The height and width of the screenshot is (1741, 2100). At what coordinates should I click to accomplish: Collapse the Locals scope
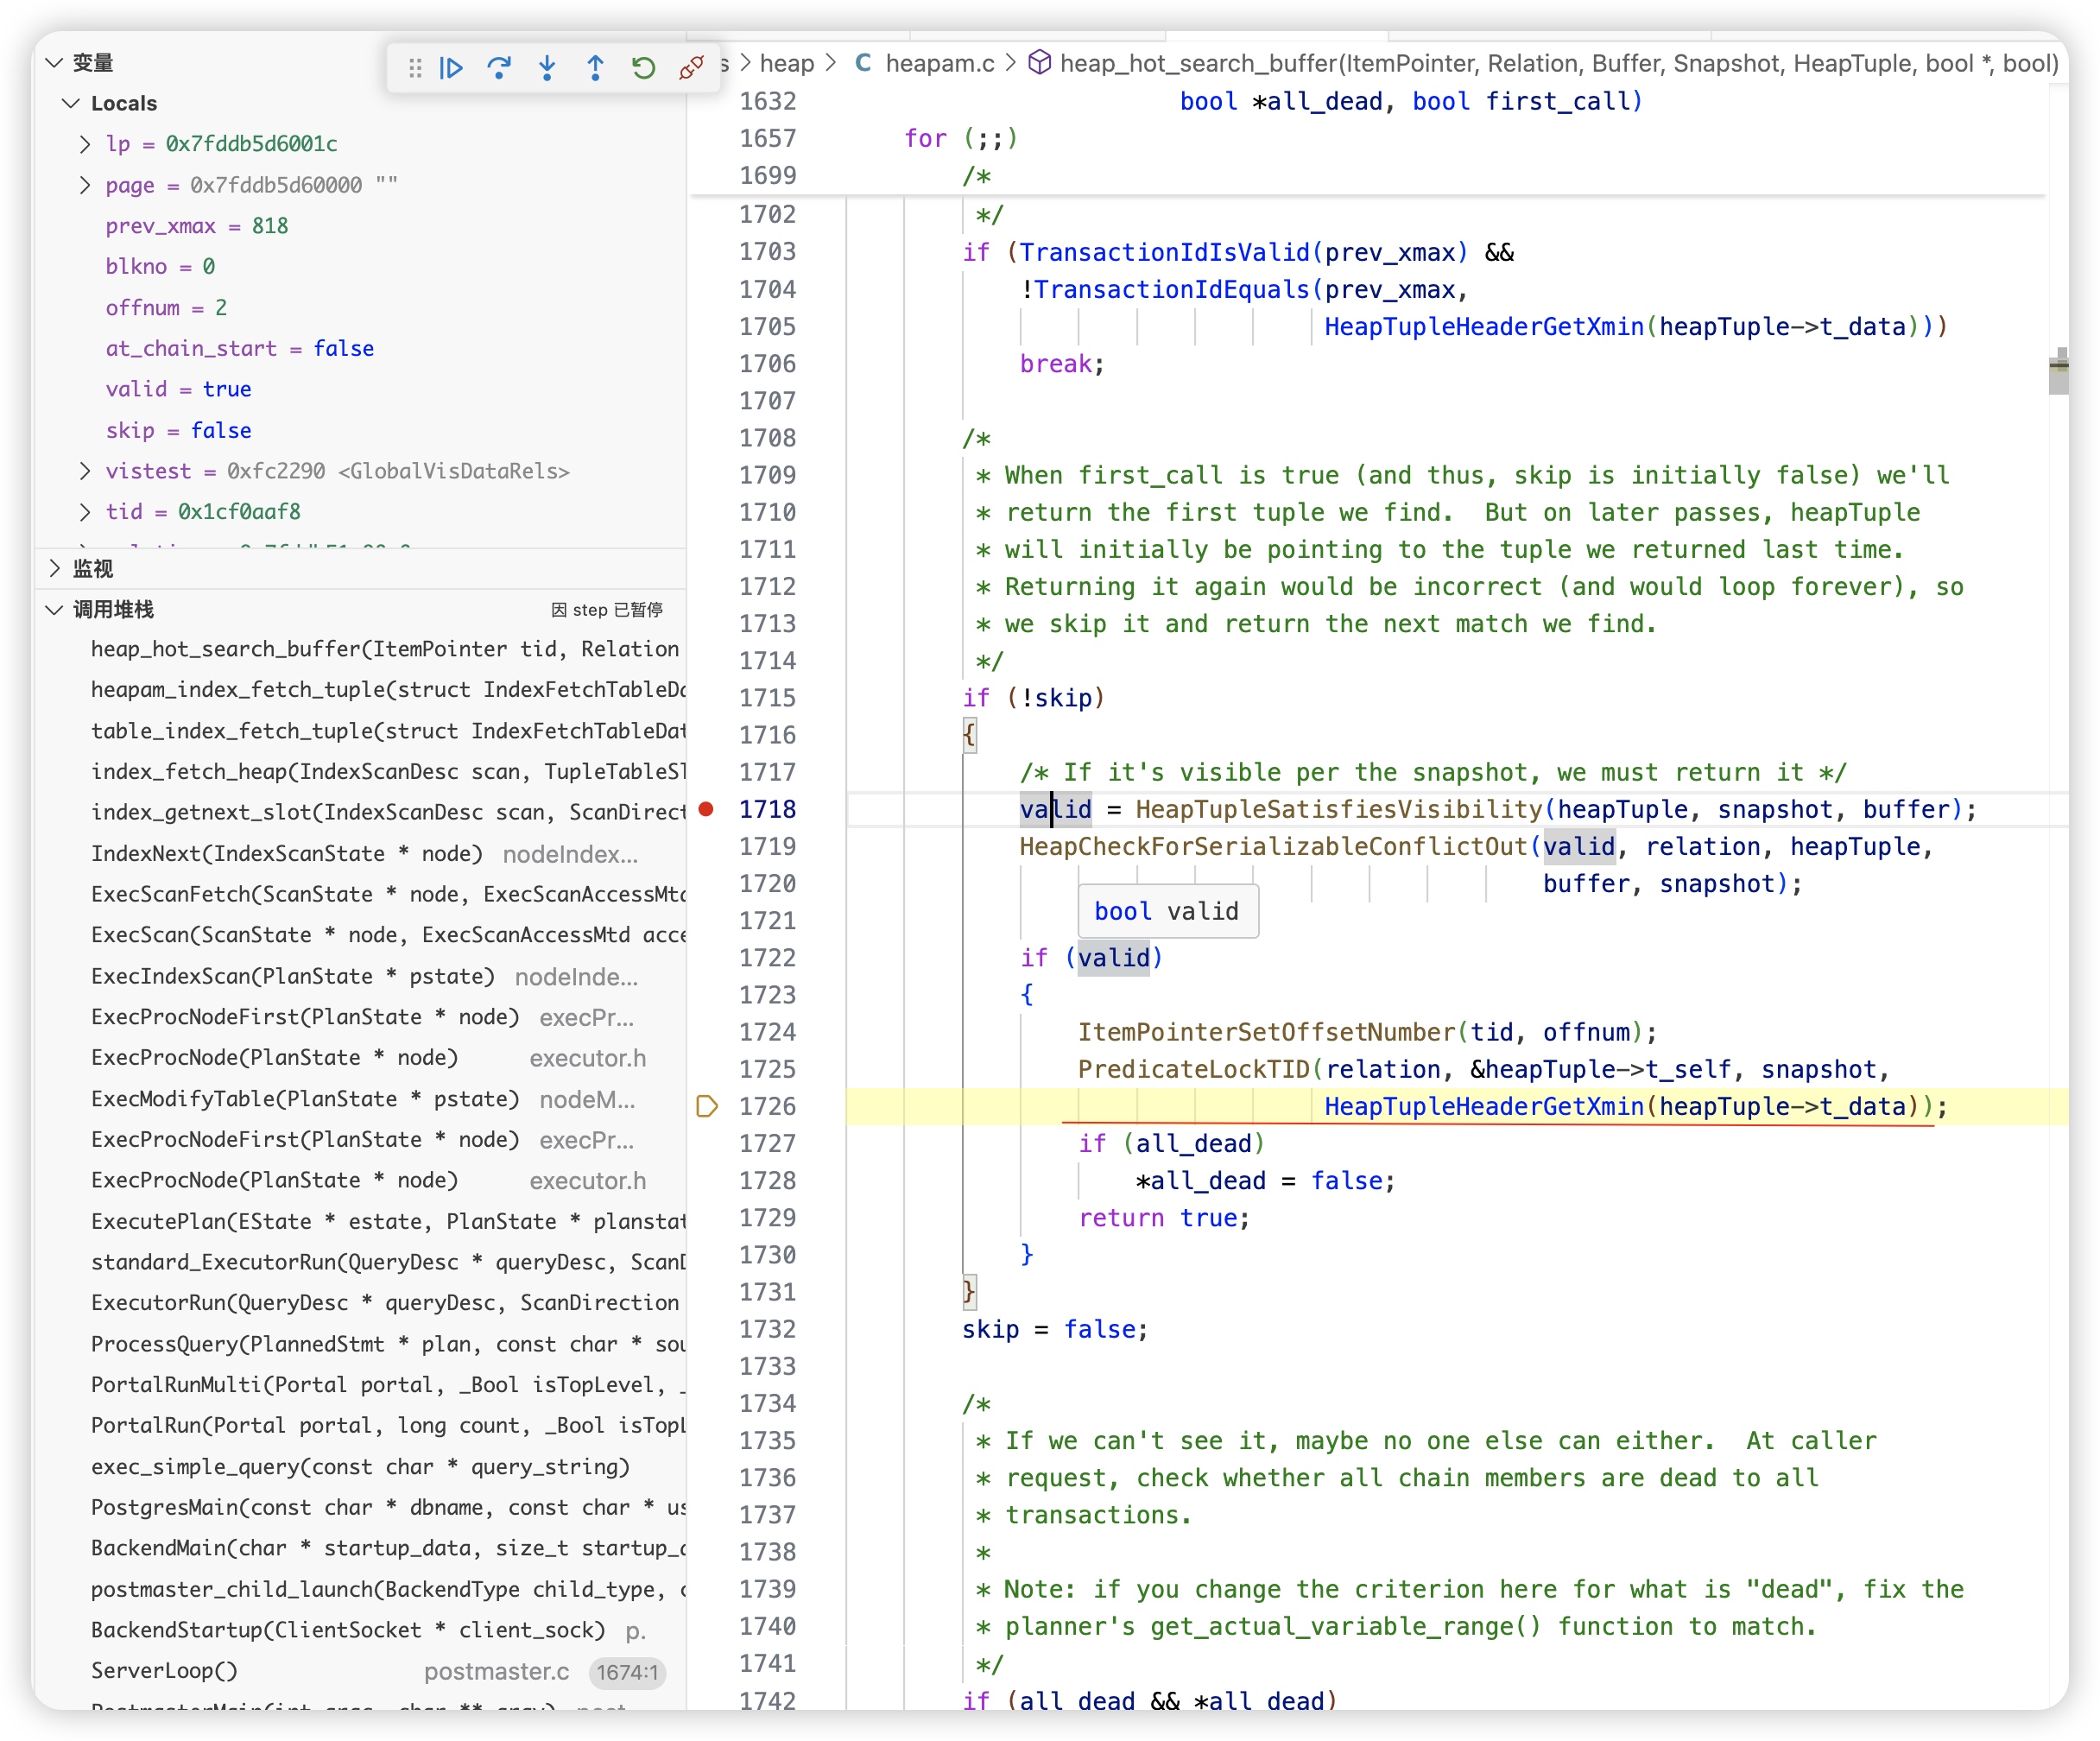tap(71, 103)
